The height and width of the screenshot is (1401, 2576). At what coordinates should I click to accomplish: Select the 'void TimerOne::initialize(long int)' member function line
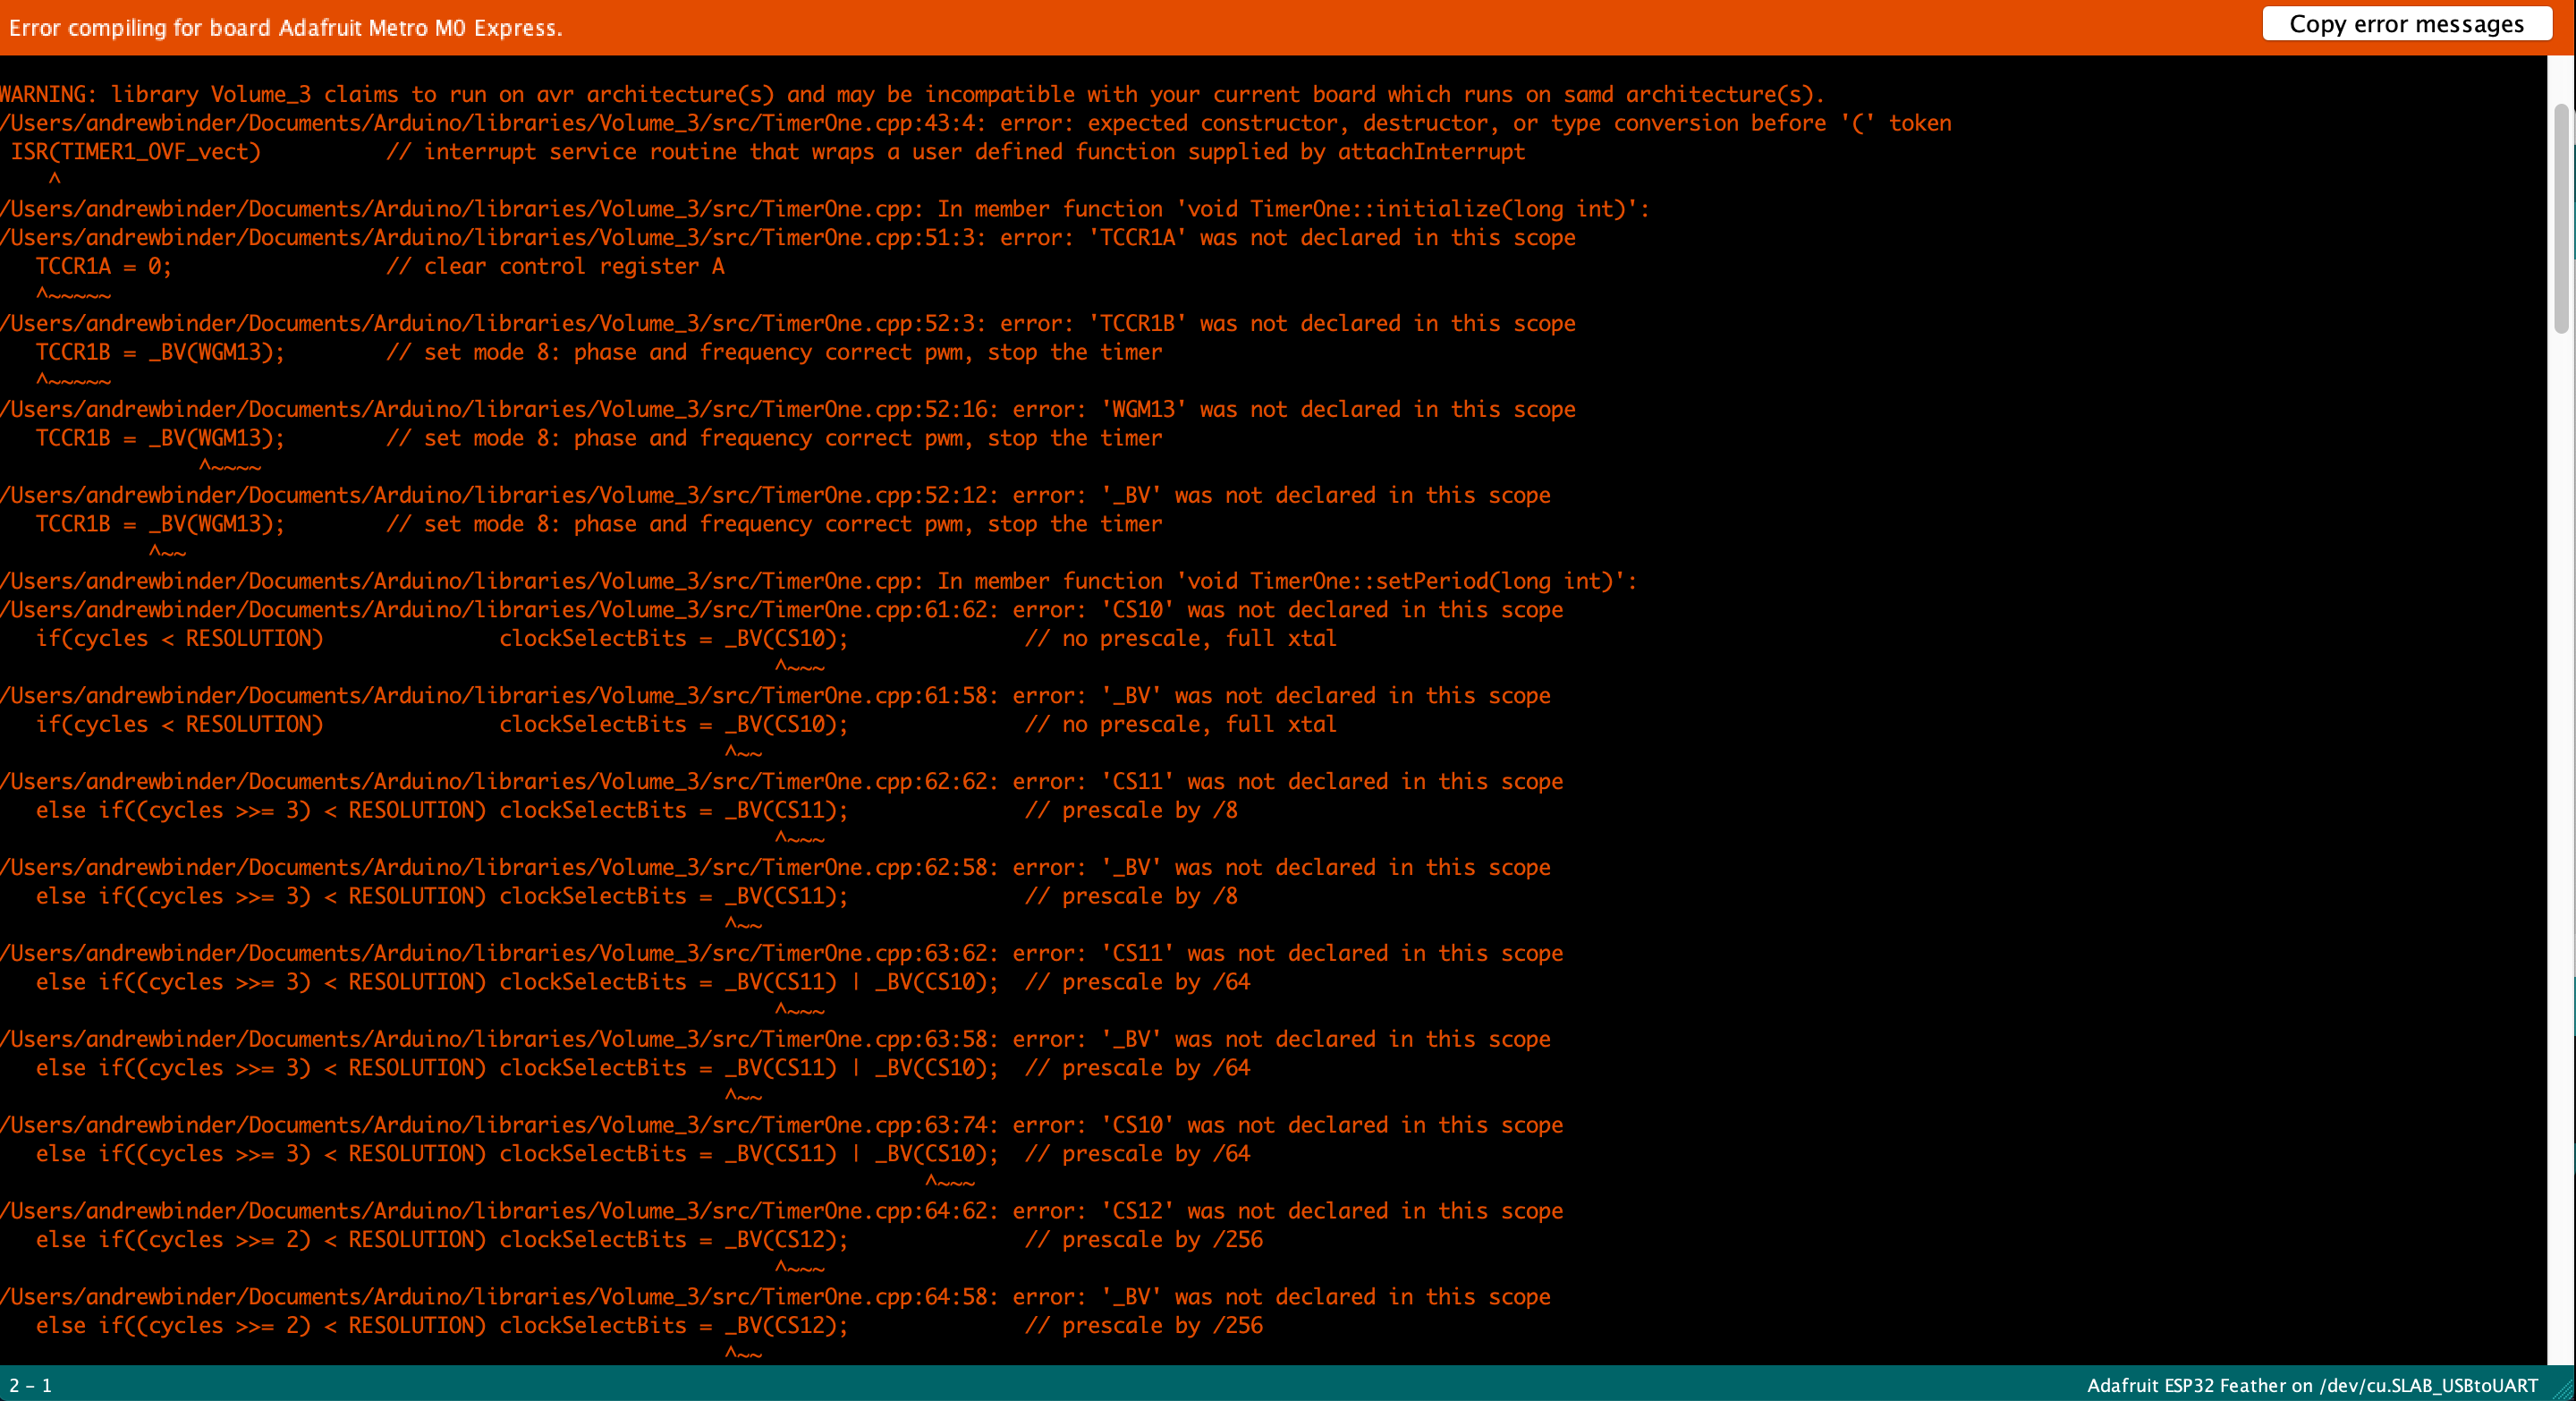(x=825, y=209)
